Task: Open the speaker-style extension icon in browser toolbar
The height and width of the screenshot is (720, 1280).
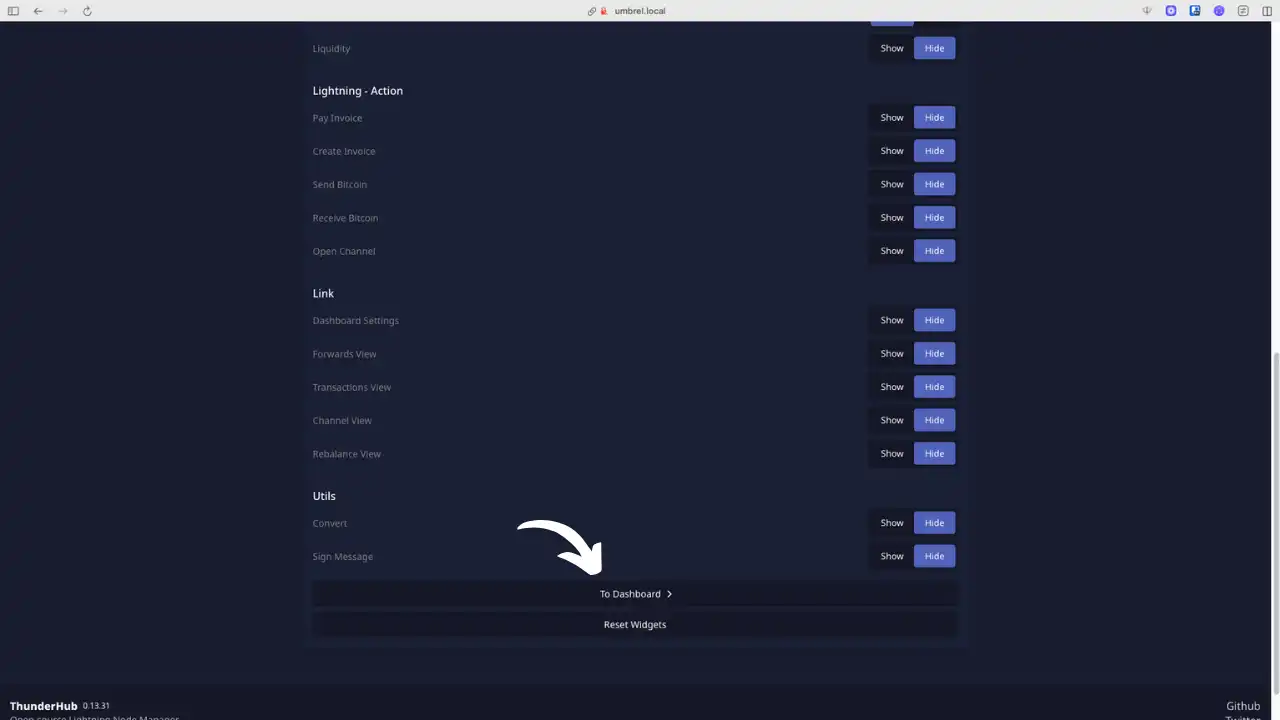Action: (1147, 11)
